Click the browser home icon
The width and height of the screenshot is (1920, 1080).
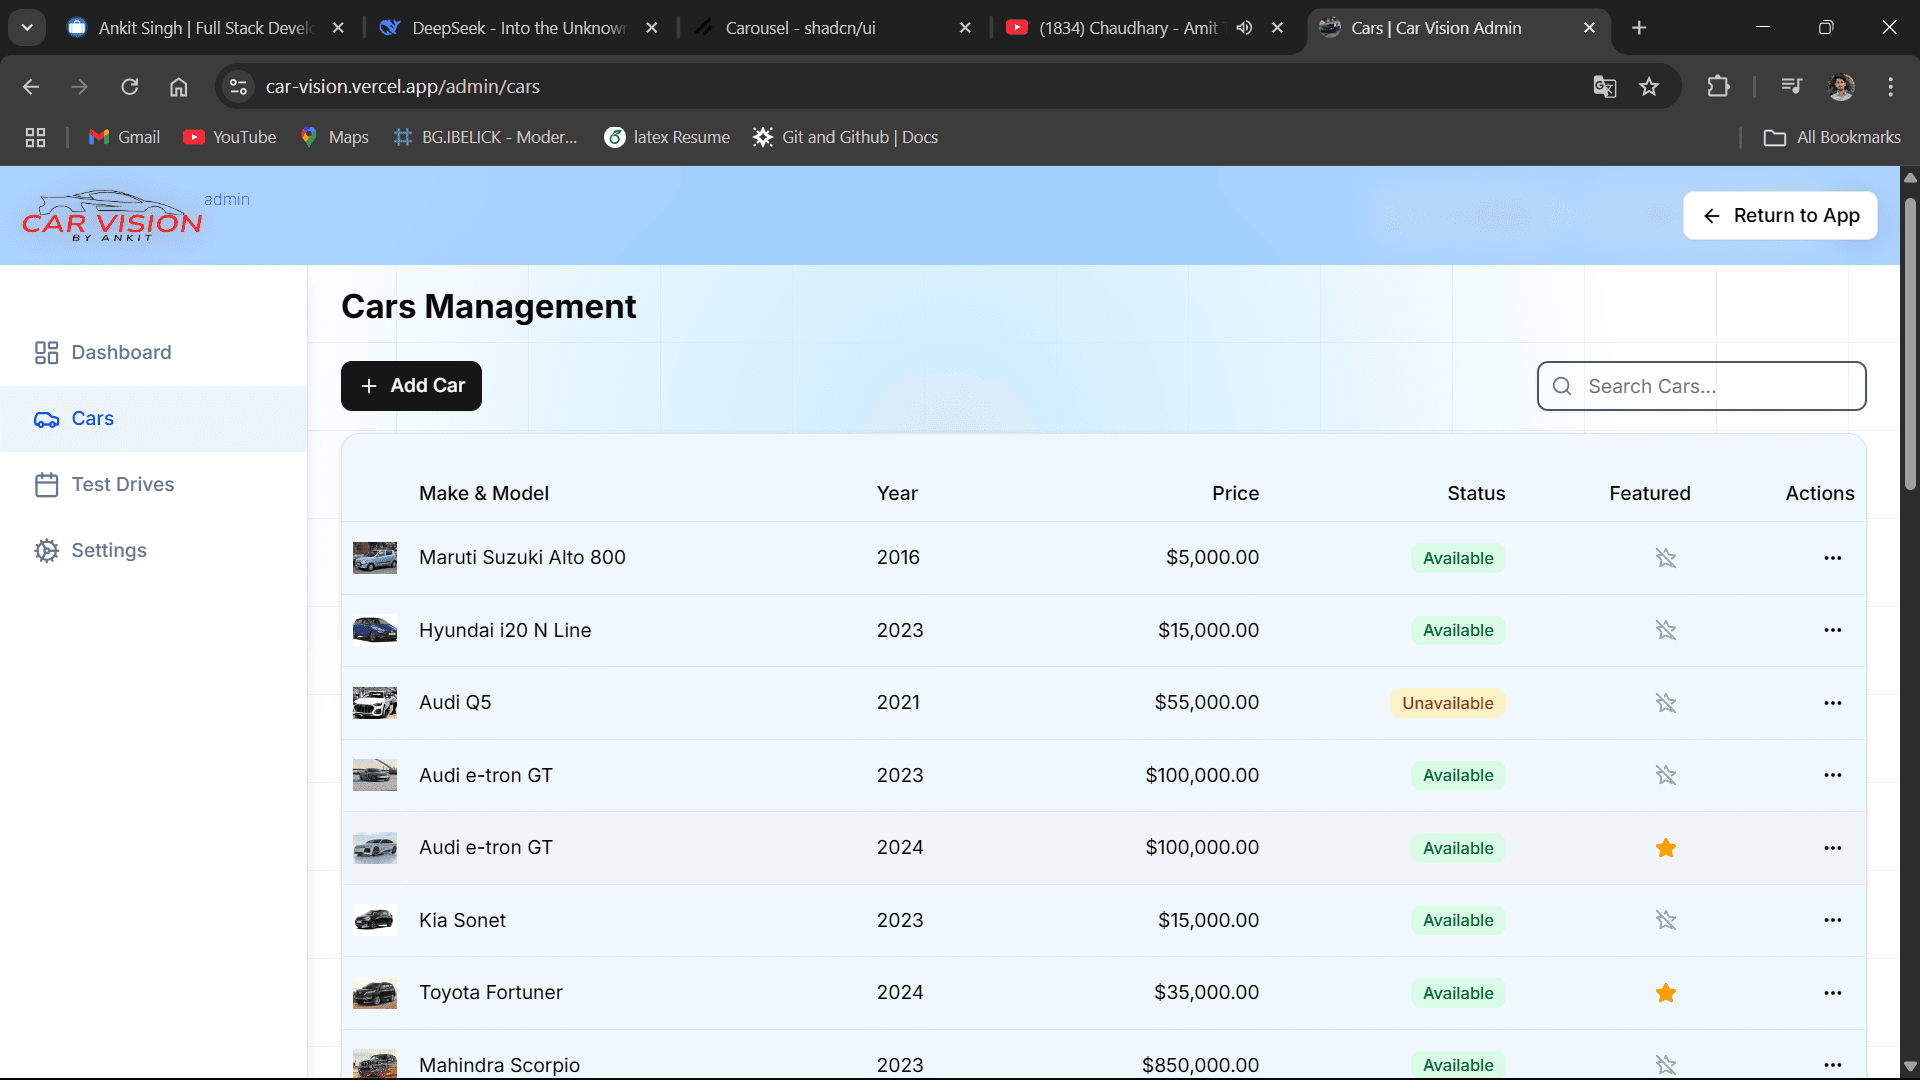pyautogui.click(x=178, y=87)
